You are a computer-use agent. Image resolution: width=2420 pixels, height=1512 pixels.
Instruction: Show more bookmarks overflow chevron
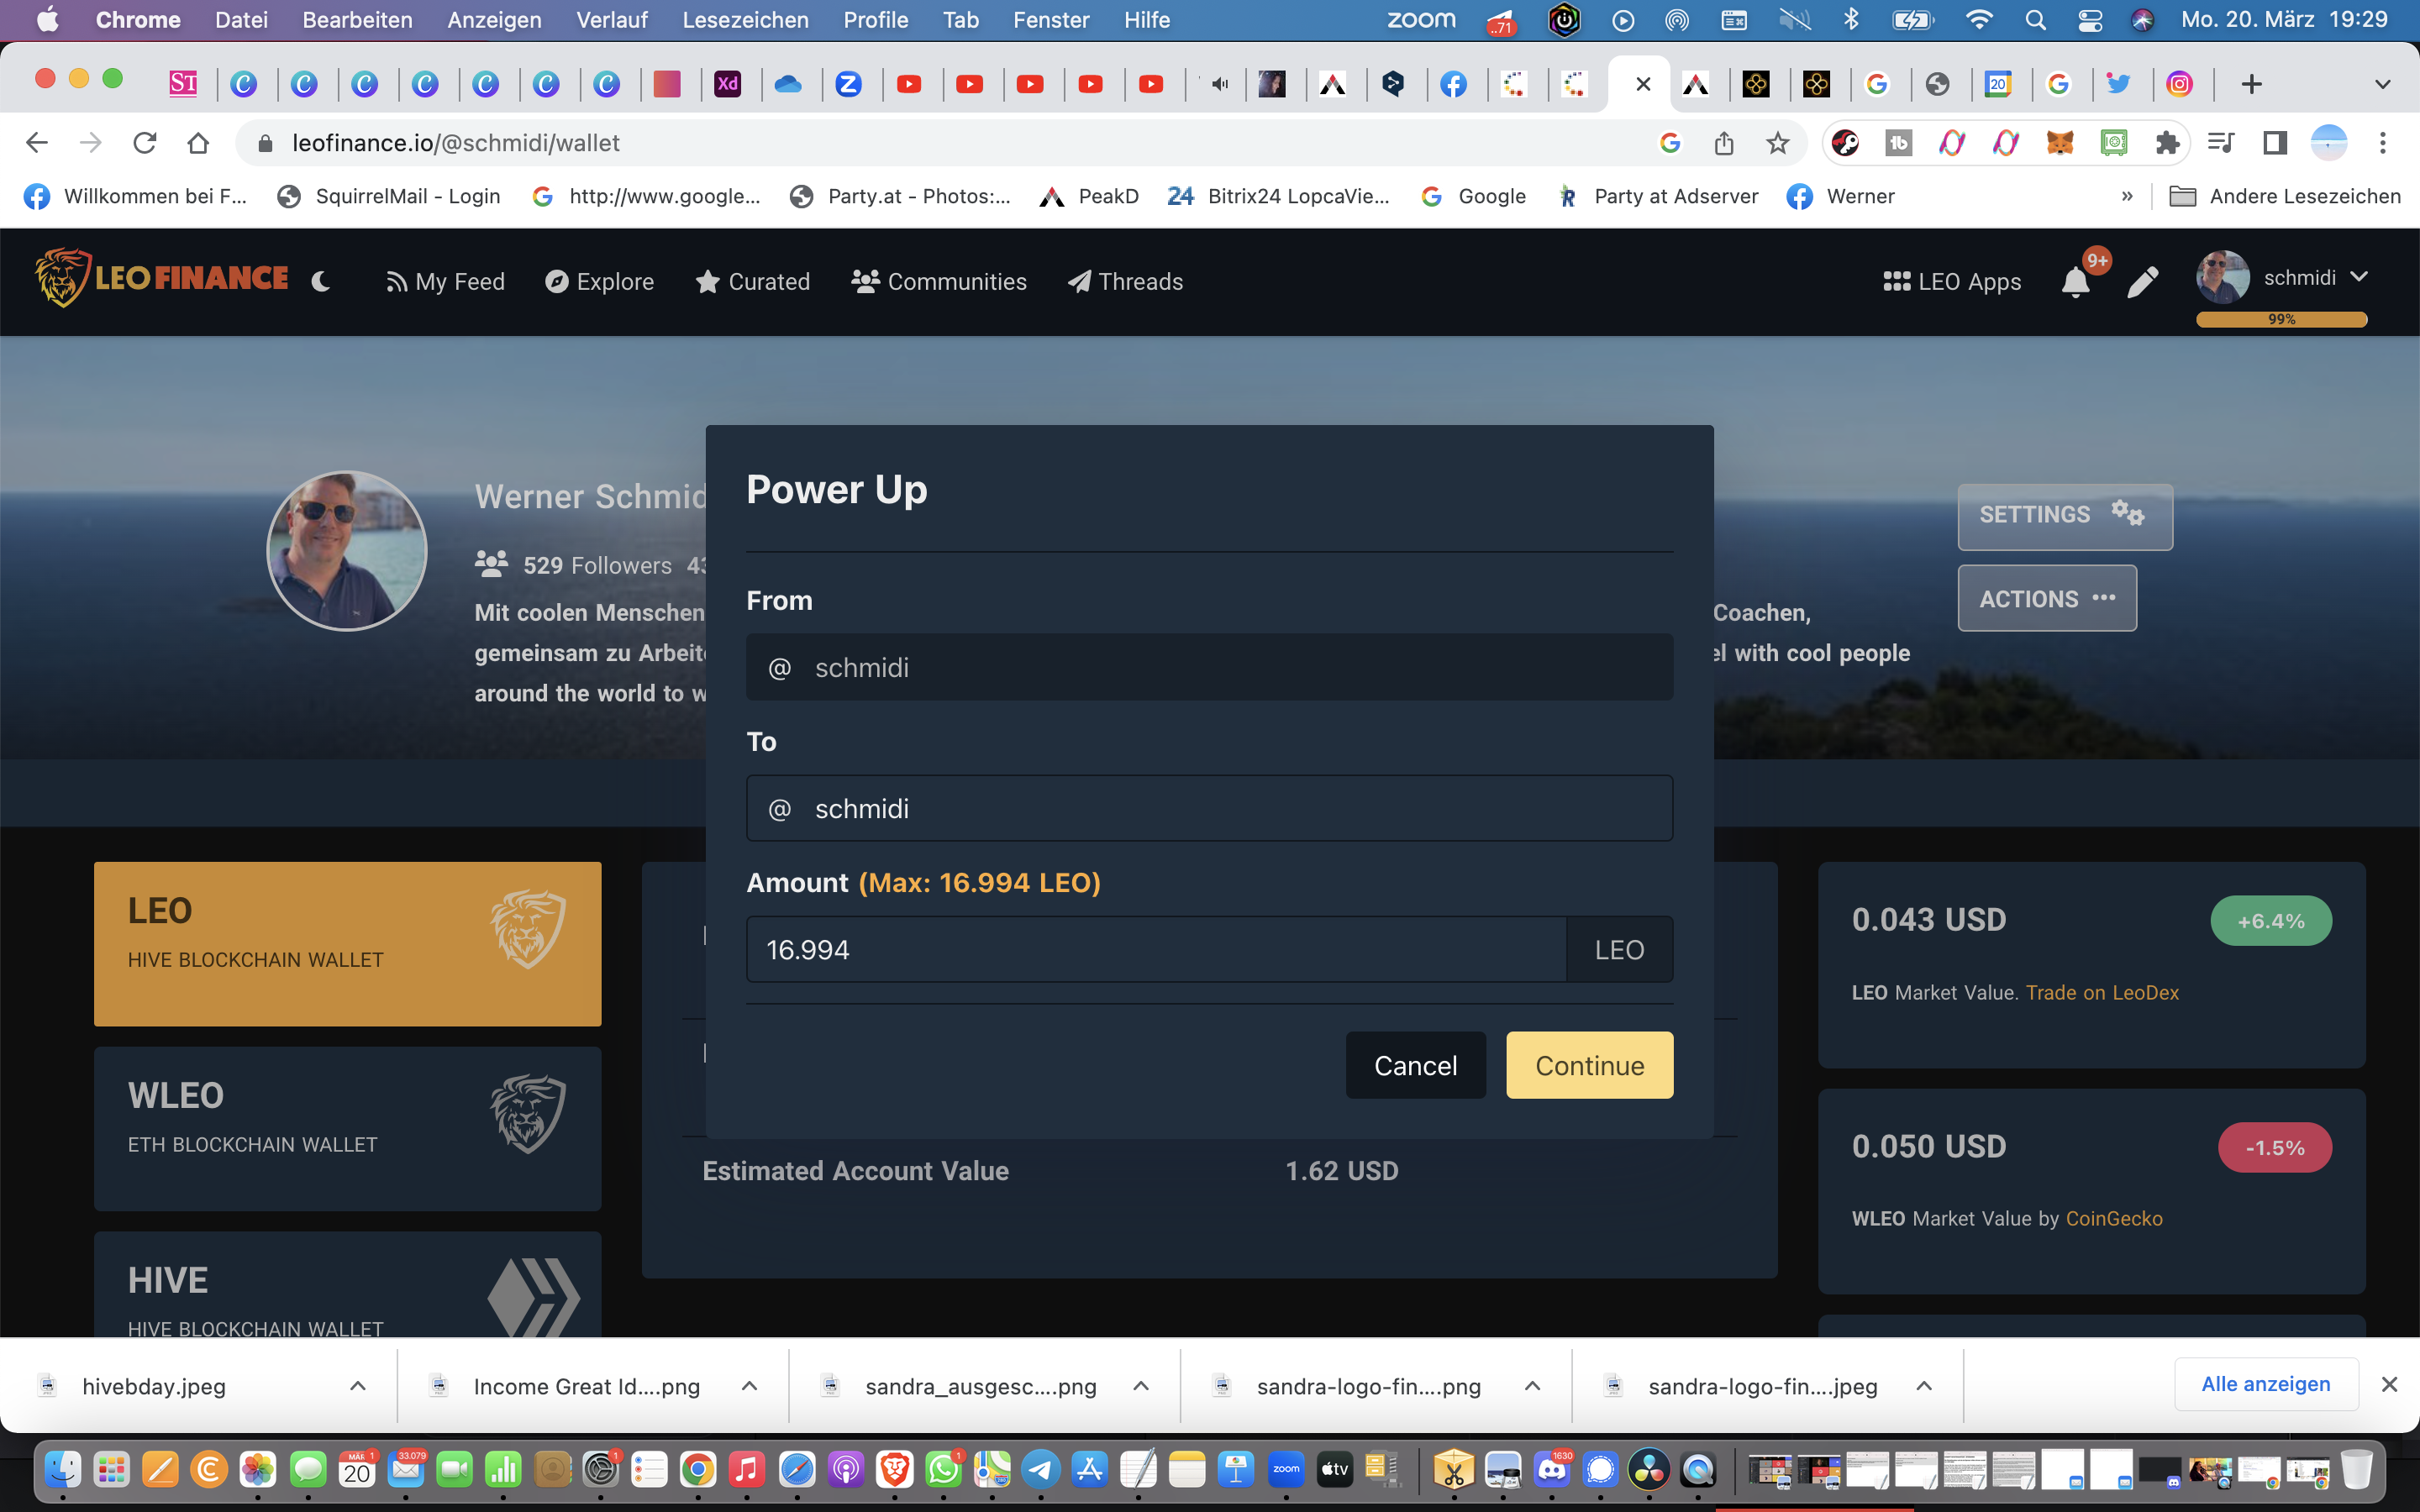[2127, 197]
